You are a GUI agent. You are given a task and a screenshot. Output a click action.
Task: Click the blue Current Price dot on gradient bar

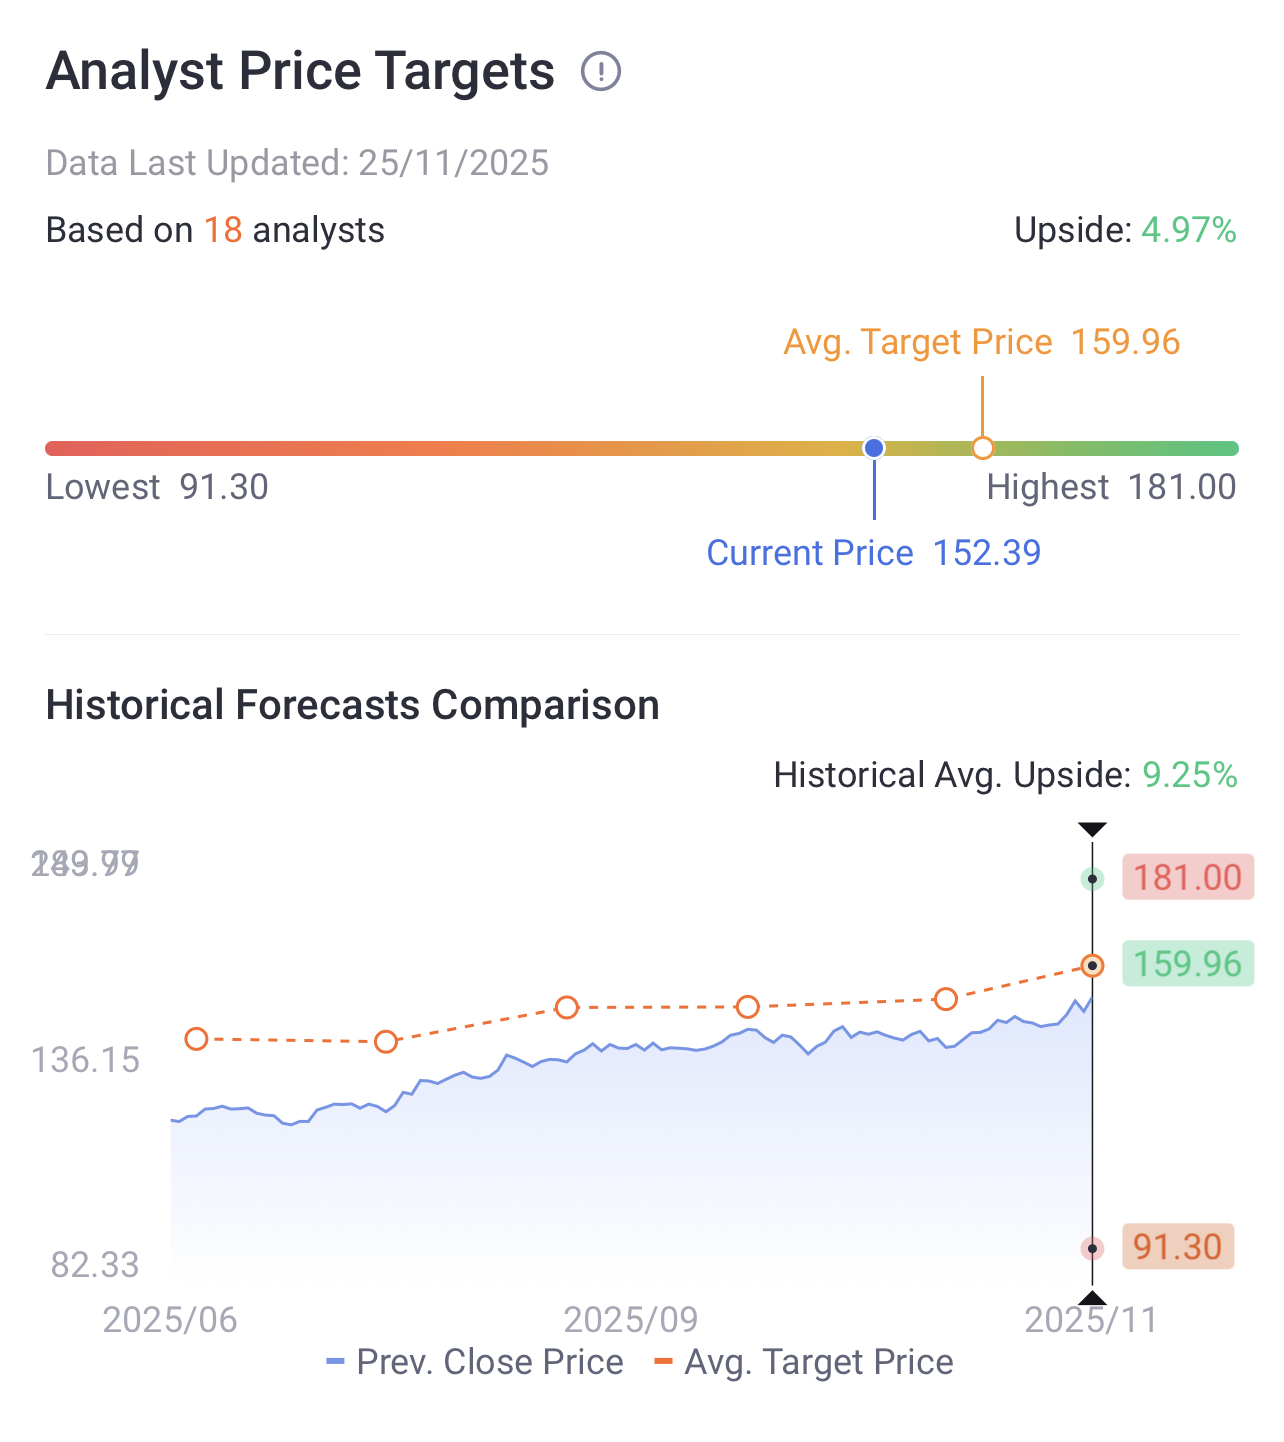[874, 448]
